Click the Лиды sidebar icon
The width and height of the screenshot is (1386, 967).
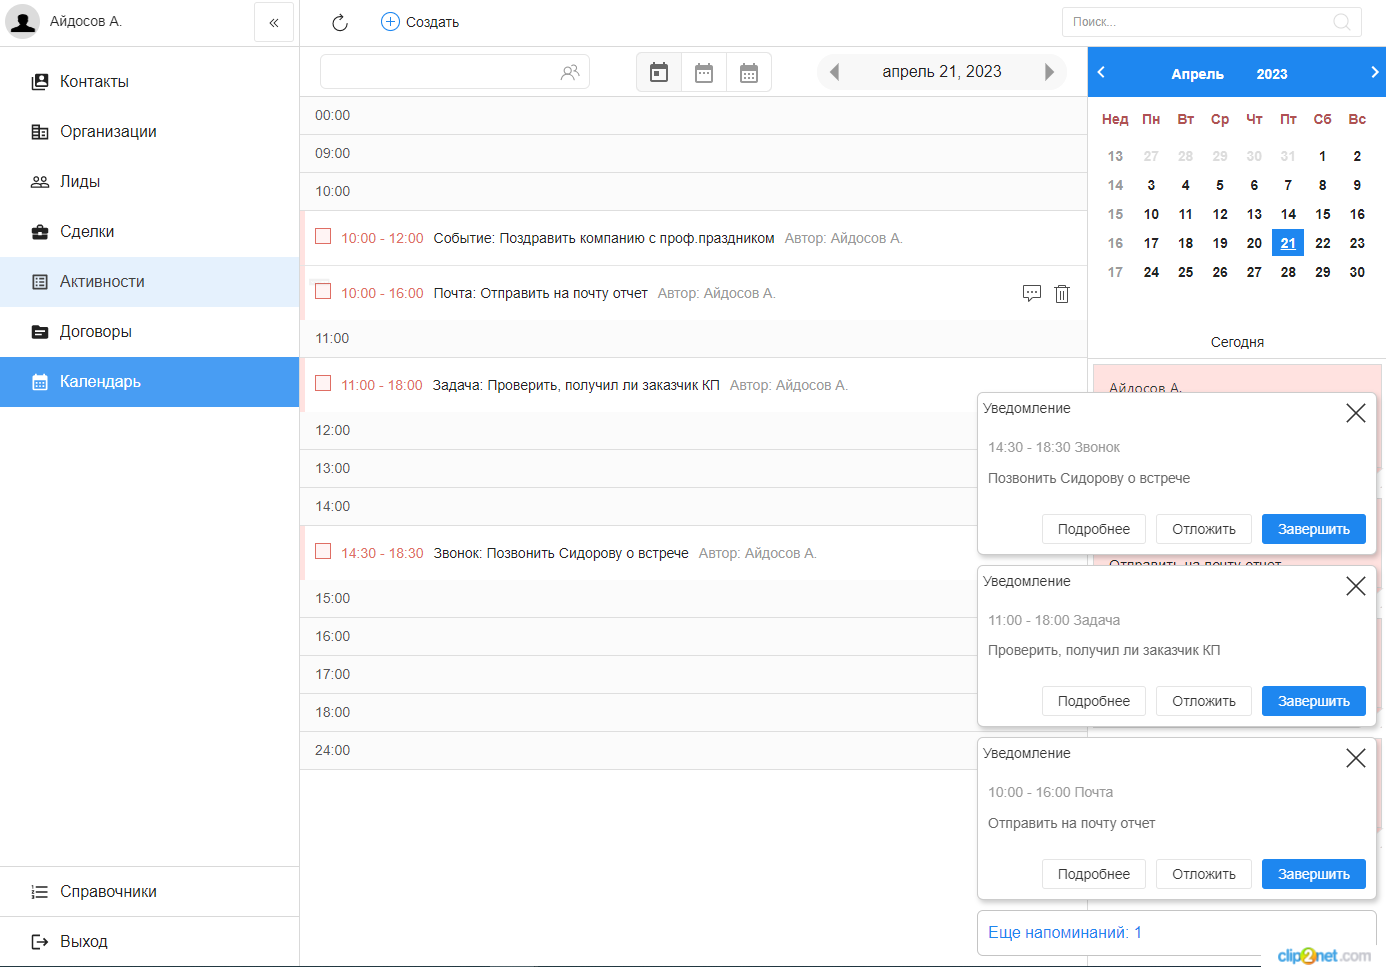click(x=40, y=182)
